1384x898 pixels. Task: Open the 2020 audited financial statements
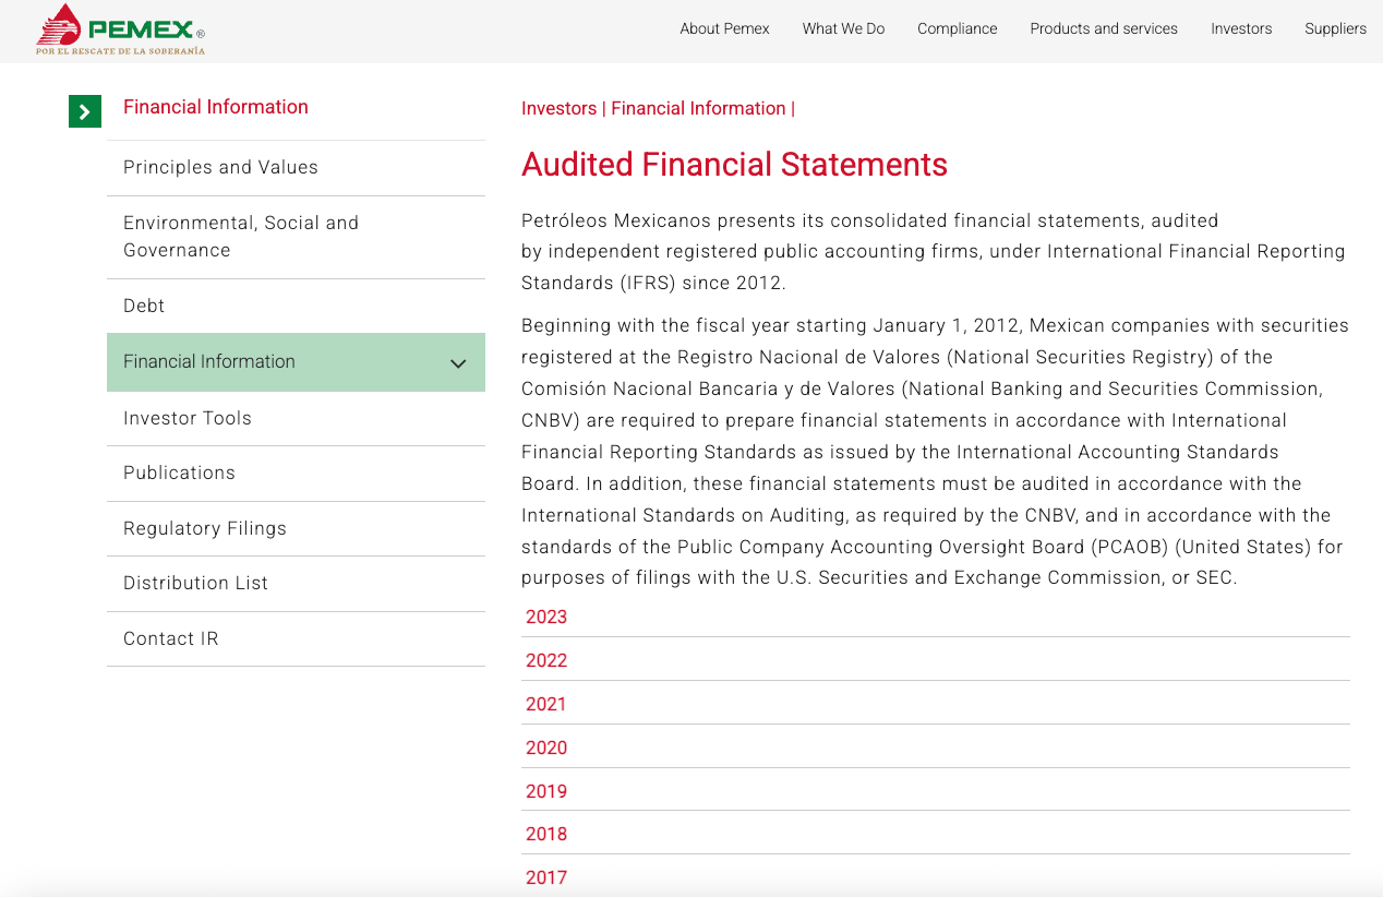pos(546,747)
